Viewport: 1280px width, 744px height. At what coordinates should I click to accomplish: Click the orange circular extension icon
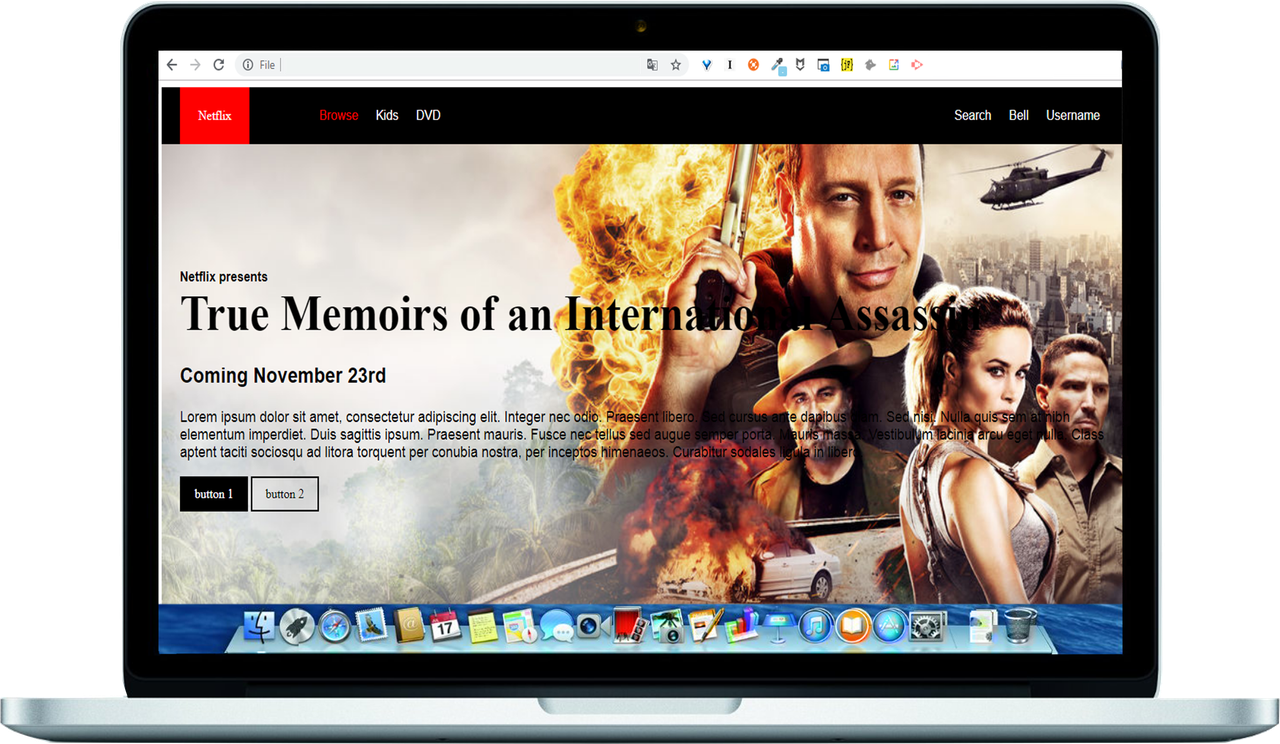click(x=753, y=65)
